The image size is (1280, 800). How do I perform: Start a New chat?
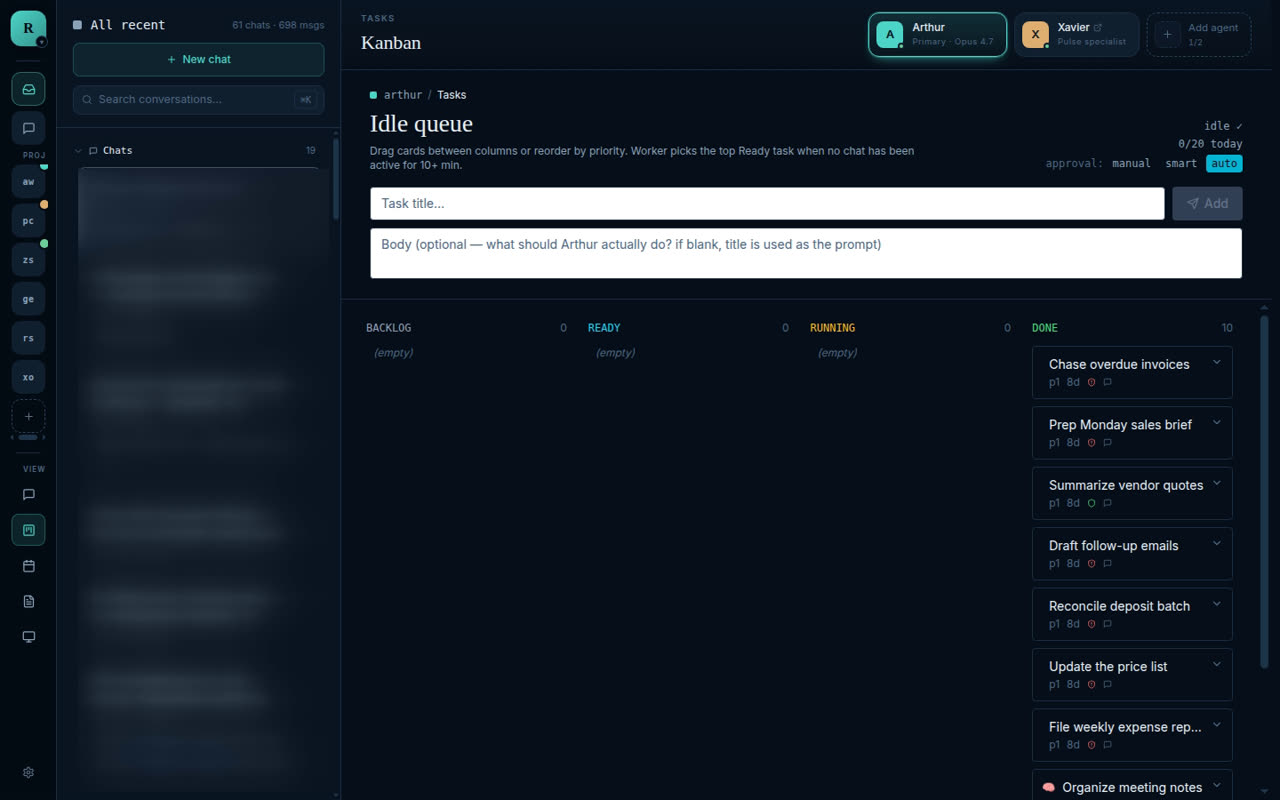[198, 59]
